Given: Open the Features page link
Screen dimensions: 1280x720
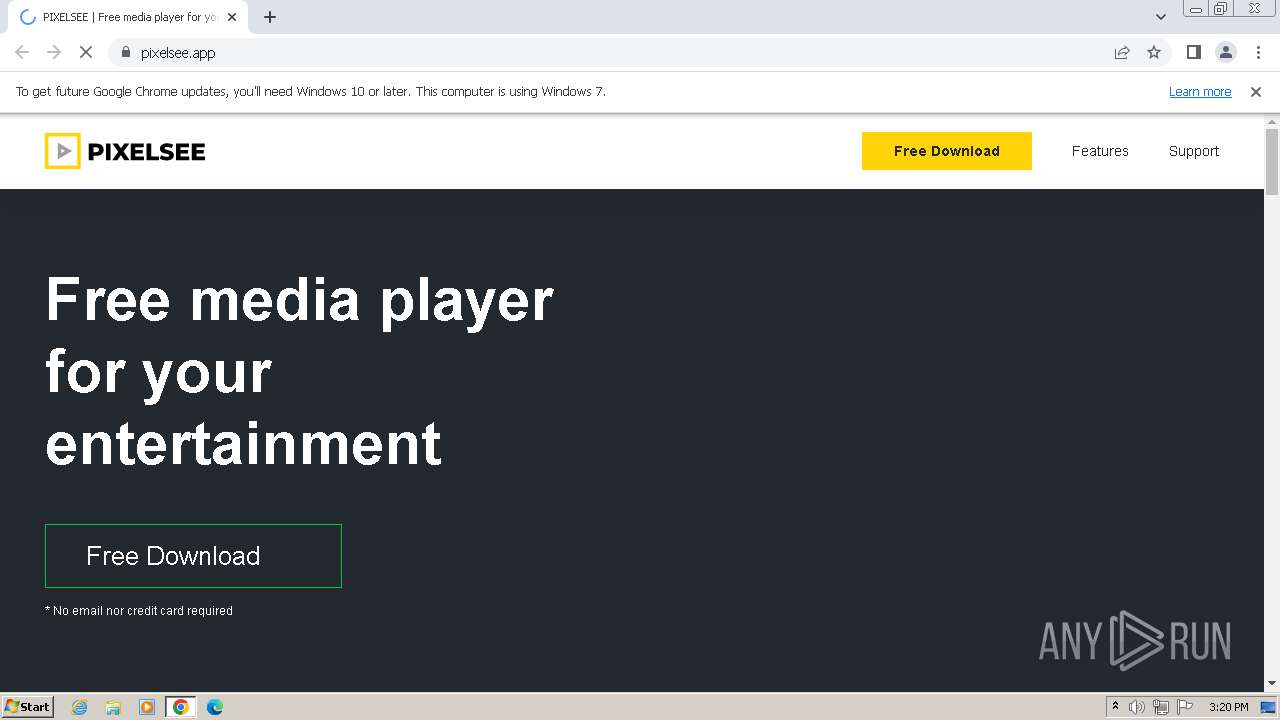Looking at the screenshot, I should [x=1100, y=151].
